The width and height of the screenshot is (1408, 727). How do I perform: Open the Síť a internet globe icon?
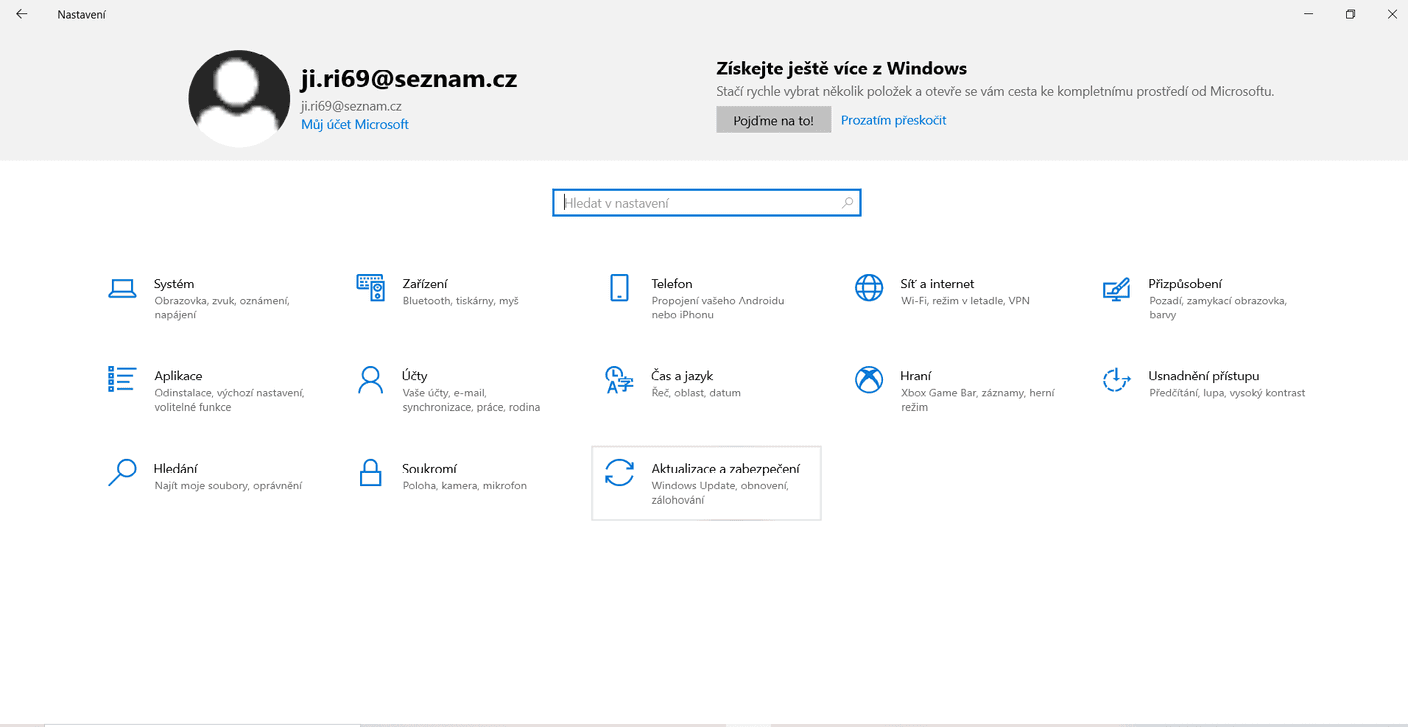[x=869, y=288]
